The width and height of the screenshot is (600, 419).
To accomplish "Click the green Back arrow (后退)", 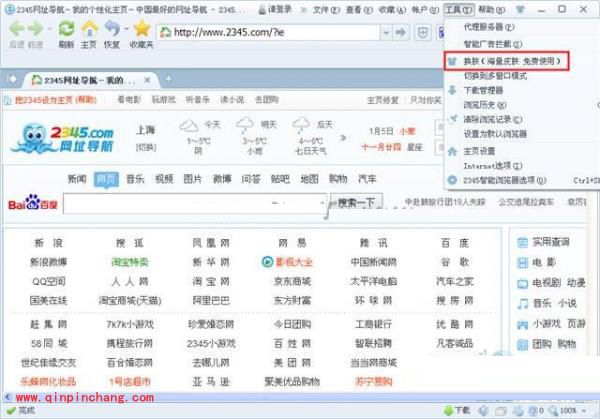I will point(17,29).
